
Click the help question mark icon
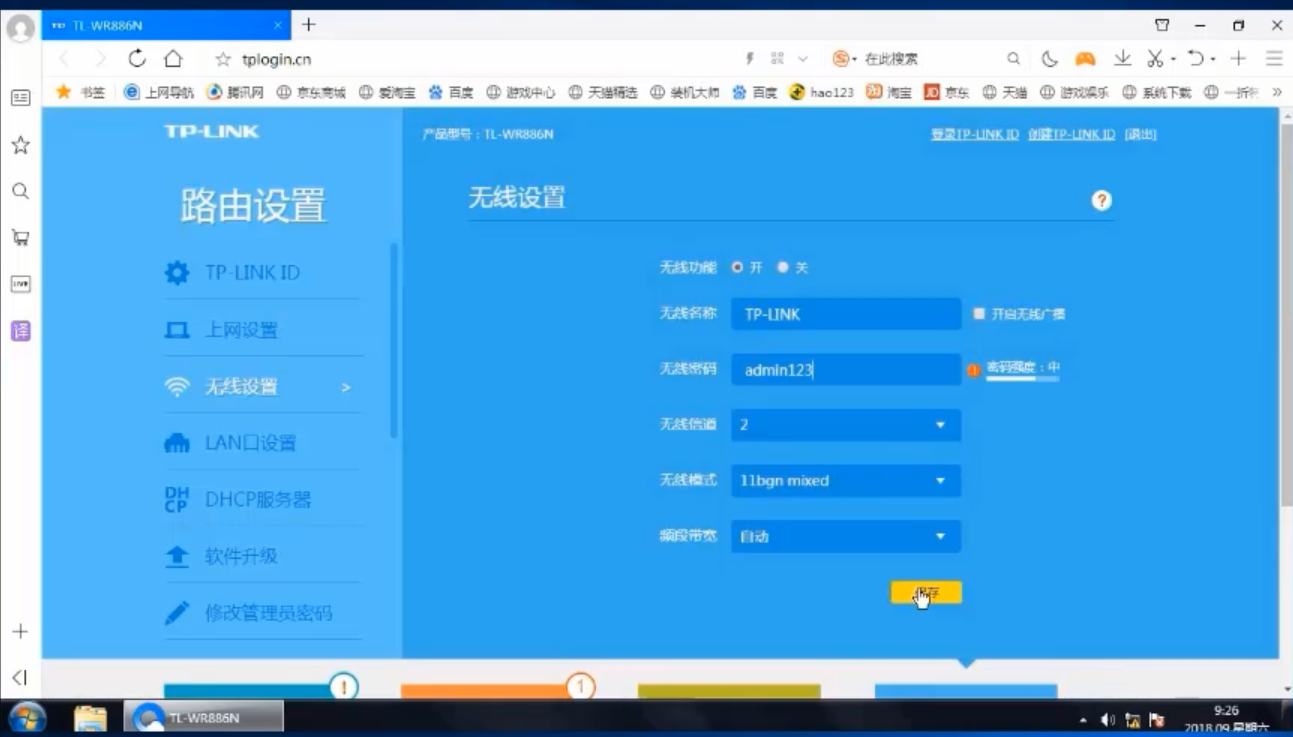click(1101, 200)
